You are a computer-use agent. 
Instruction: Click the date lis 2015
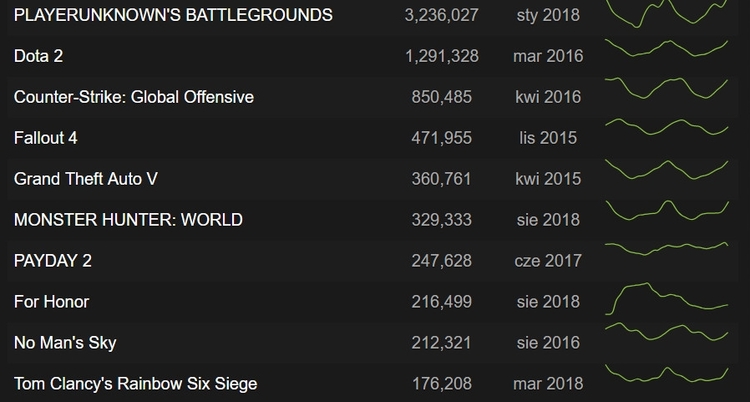tap(548, 138)
